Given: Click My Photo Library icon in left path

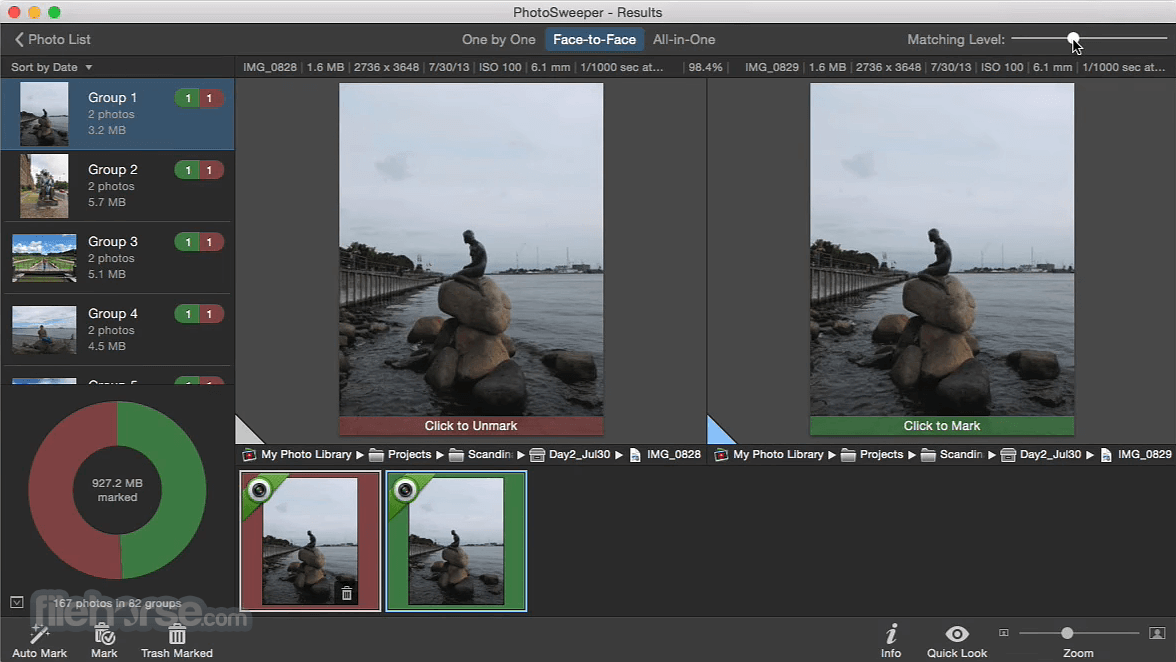Looking at the screenshot, I should [x=249, y=454].
